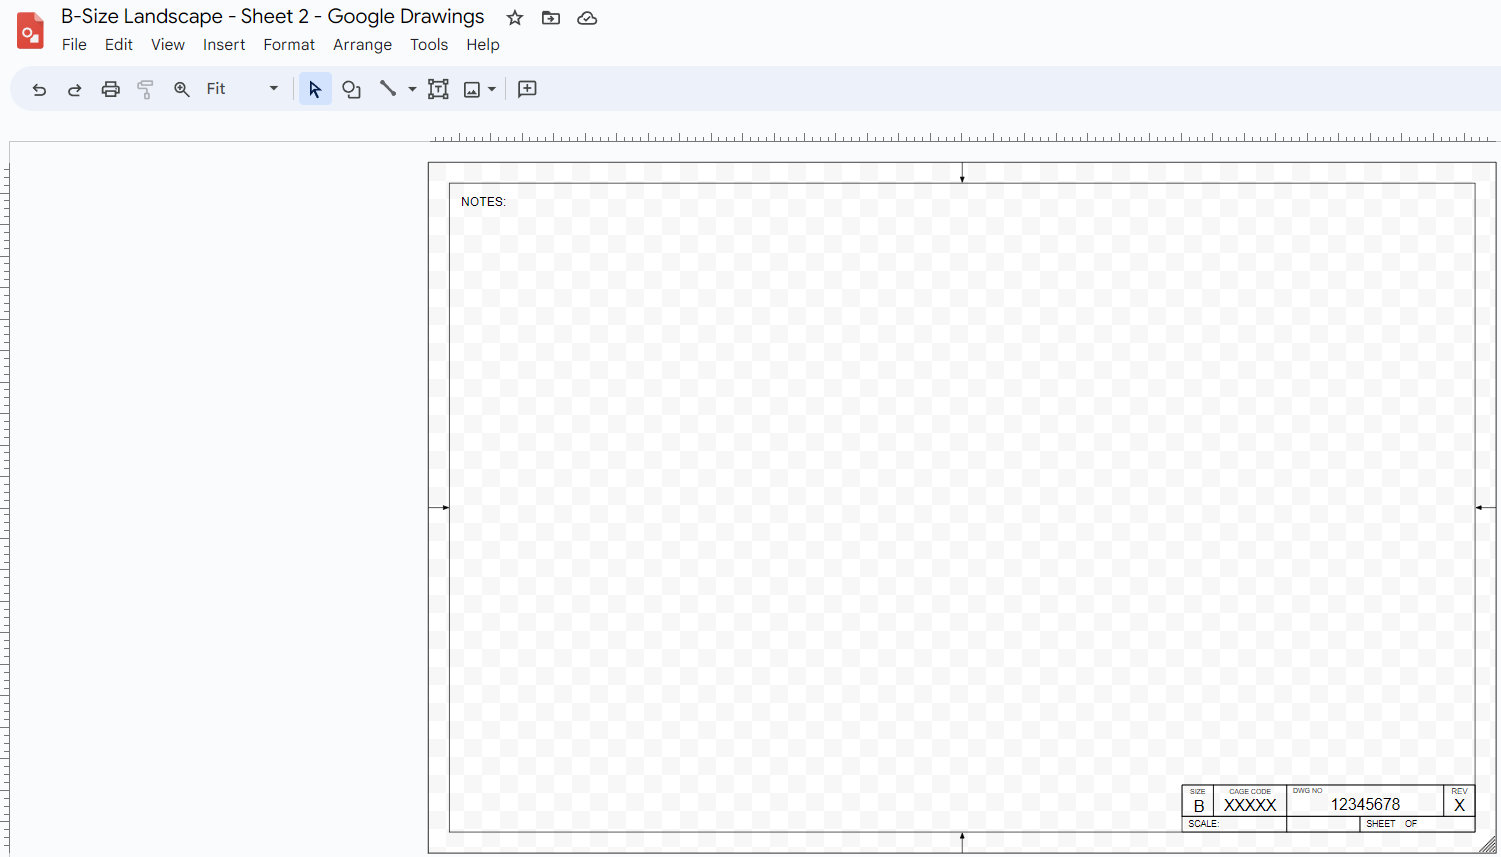1501x857 pixels.
Task: Expand the line type dropdown arrow
Action: (x=412, y=89)
